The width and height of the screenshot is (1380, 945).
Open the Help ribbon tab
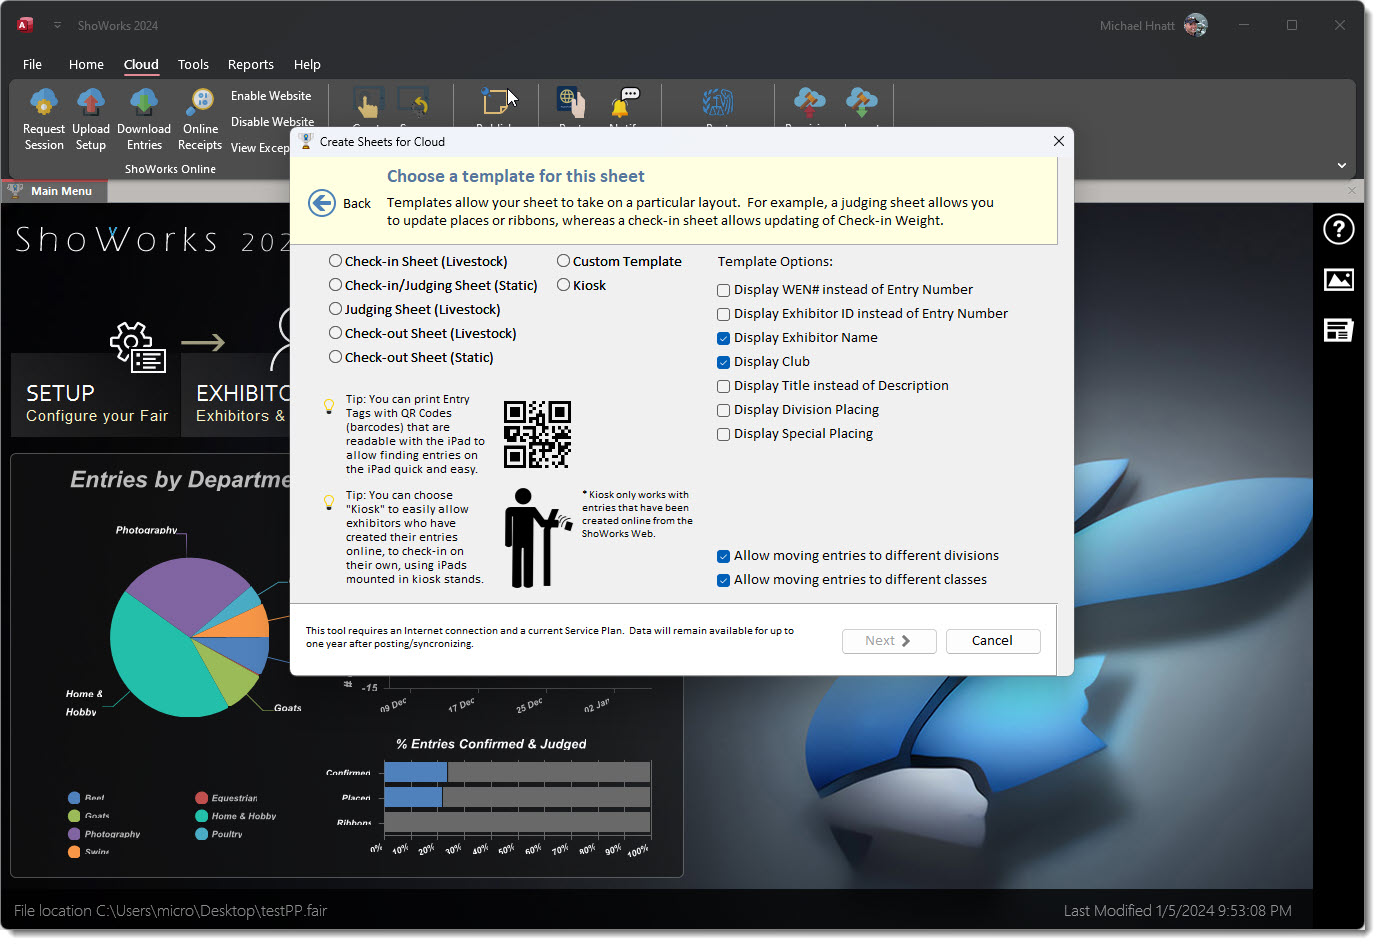click(x=307, y=64)
